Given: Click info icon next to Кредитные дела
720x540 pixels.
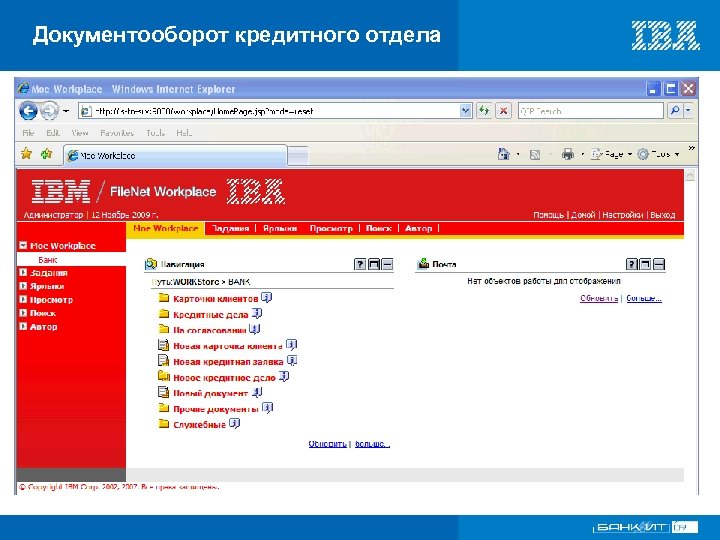Looking at the screenshot, I should (257, 314).
